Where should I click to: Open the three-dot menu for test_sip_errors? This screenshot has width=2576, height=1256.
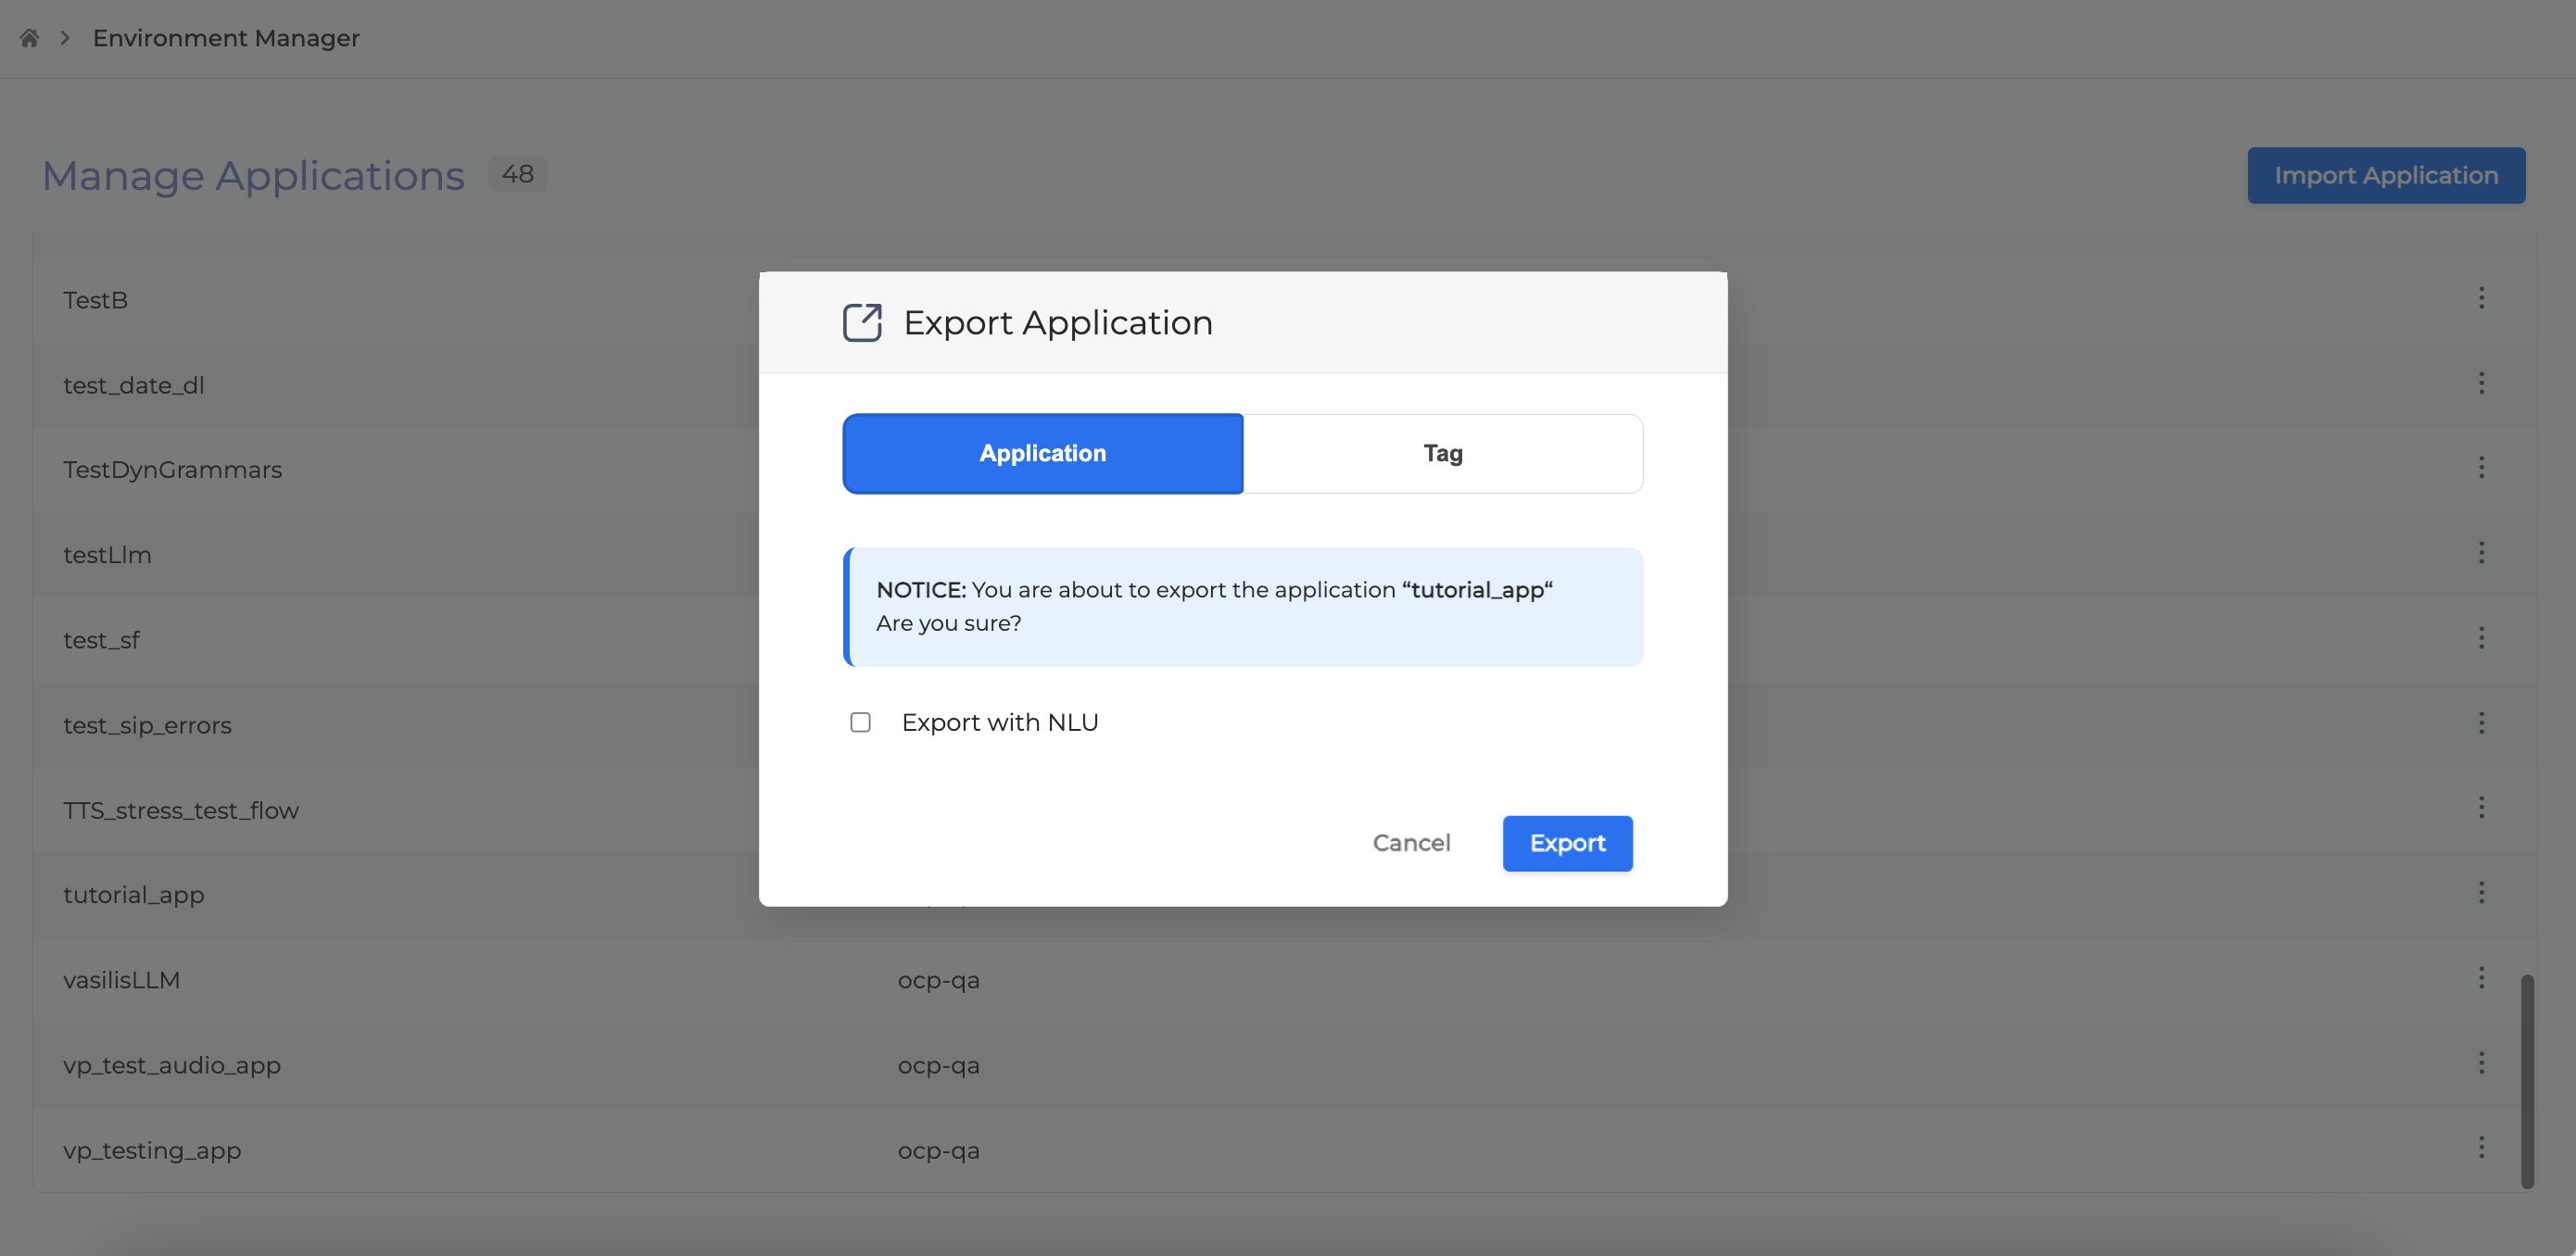pyautogui.click(x=2480, y=723)
